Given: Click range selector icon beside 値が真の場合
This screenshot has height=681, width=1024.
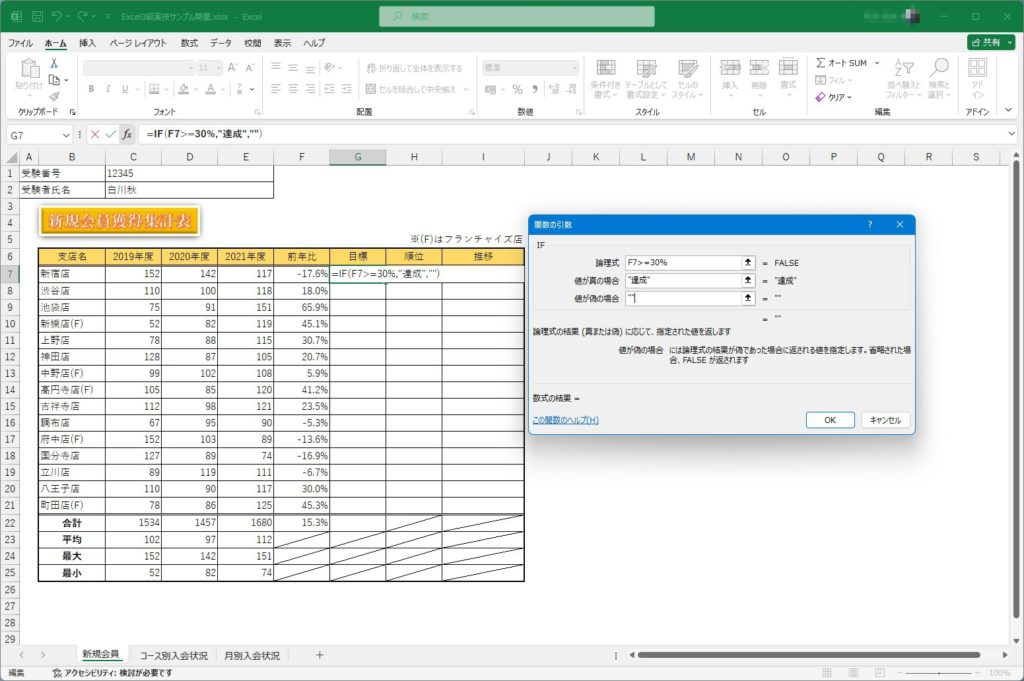Looking at the screenshot, I should coord(747,281).
